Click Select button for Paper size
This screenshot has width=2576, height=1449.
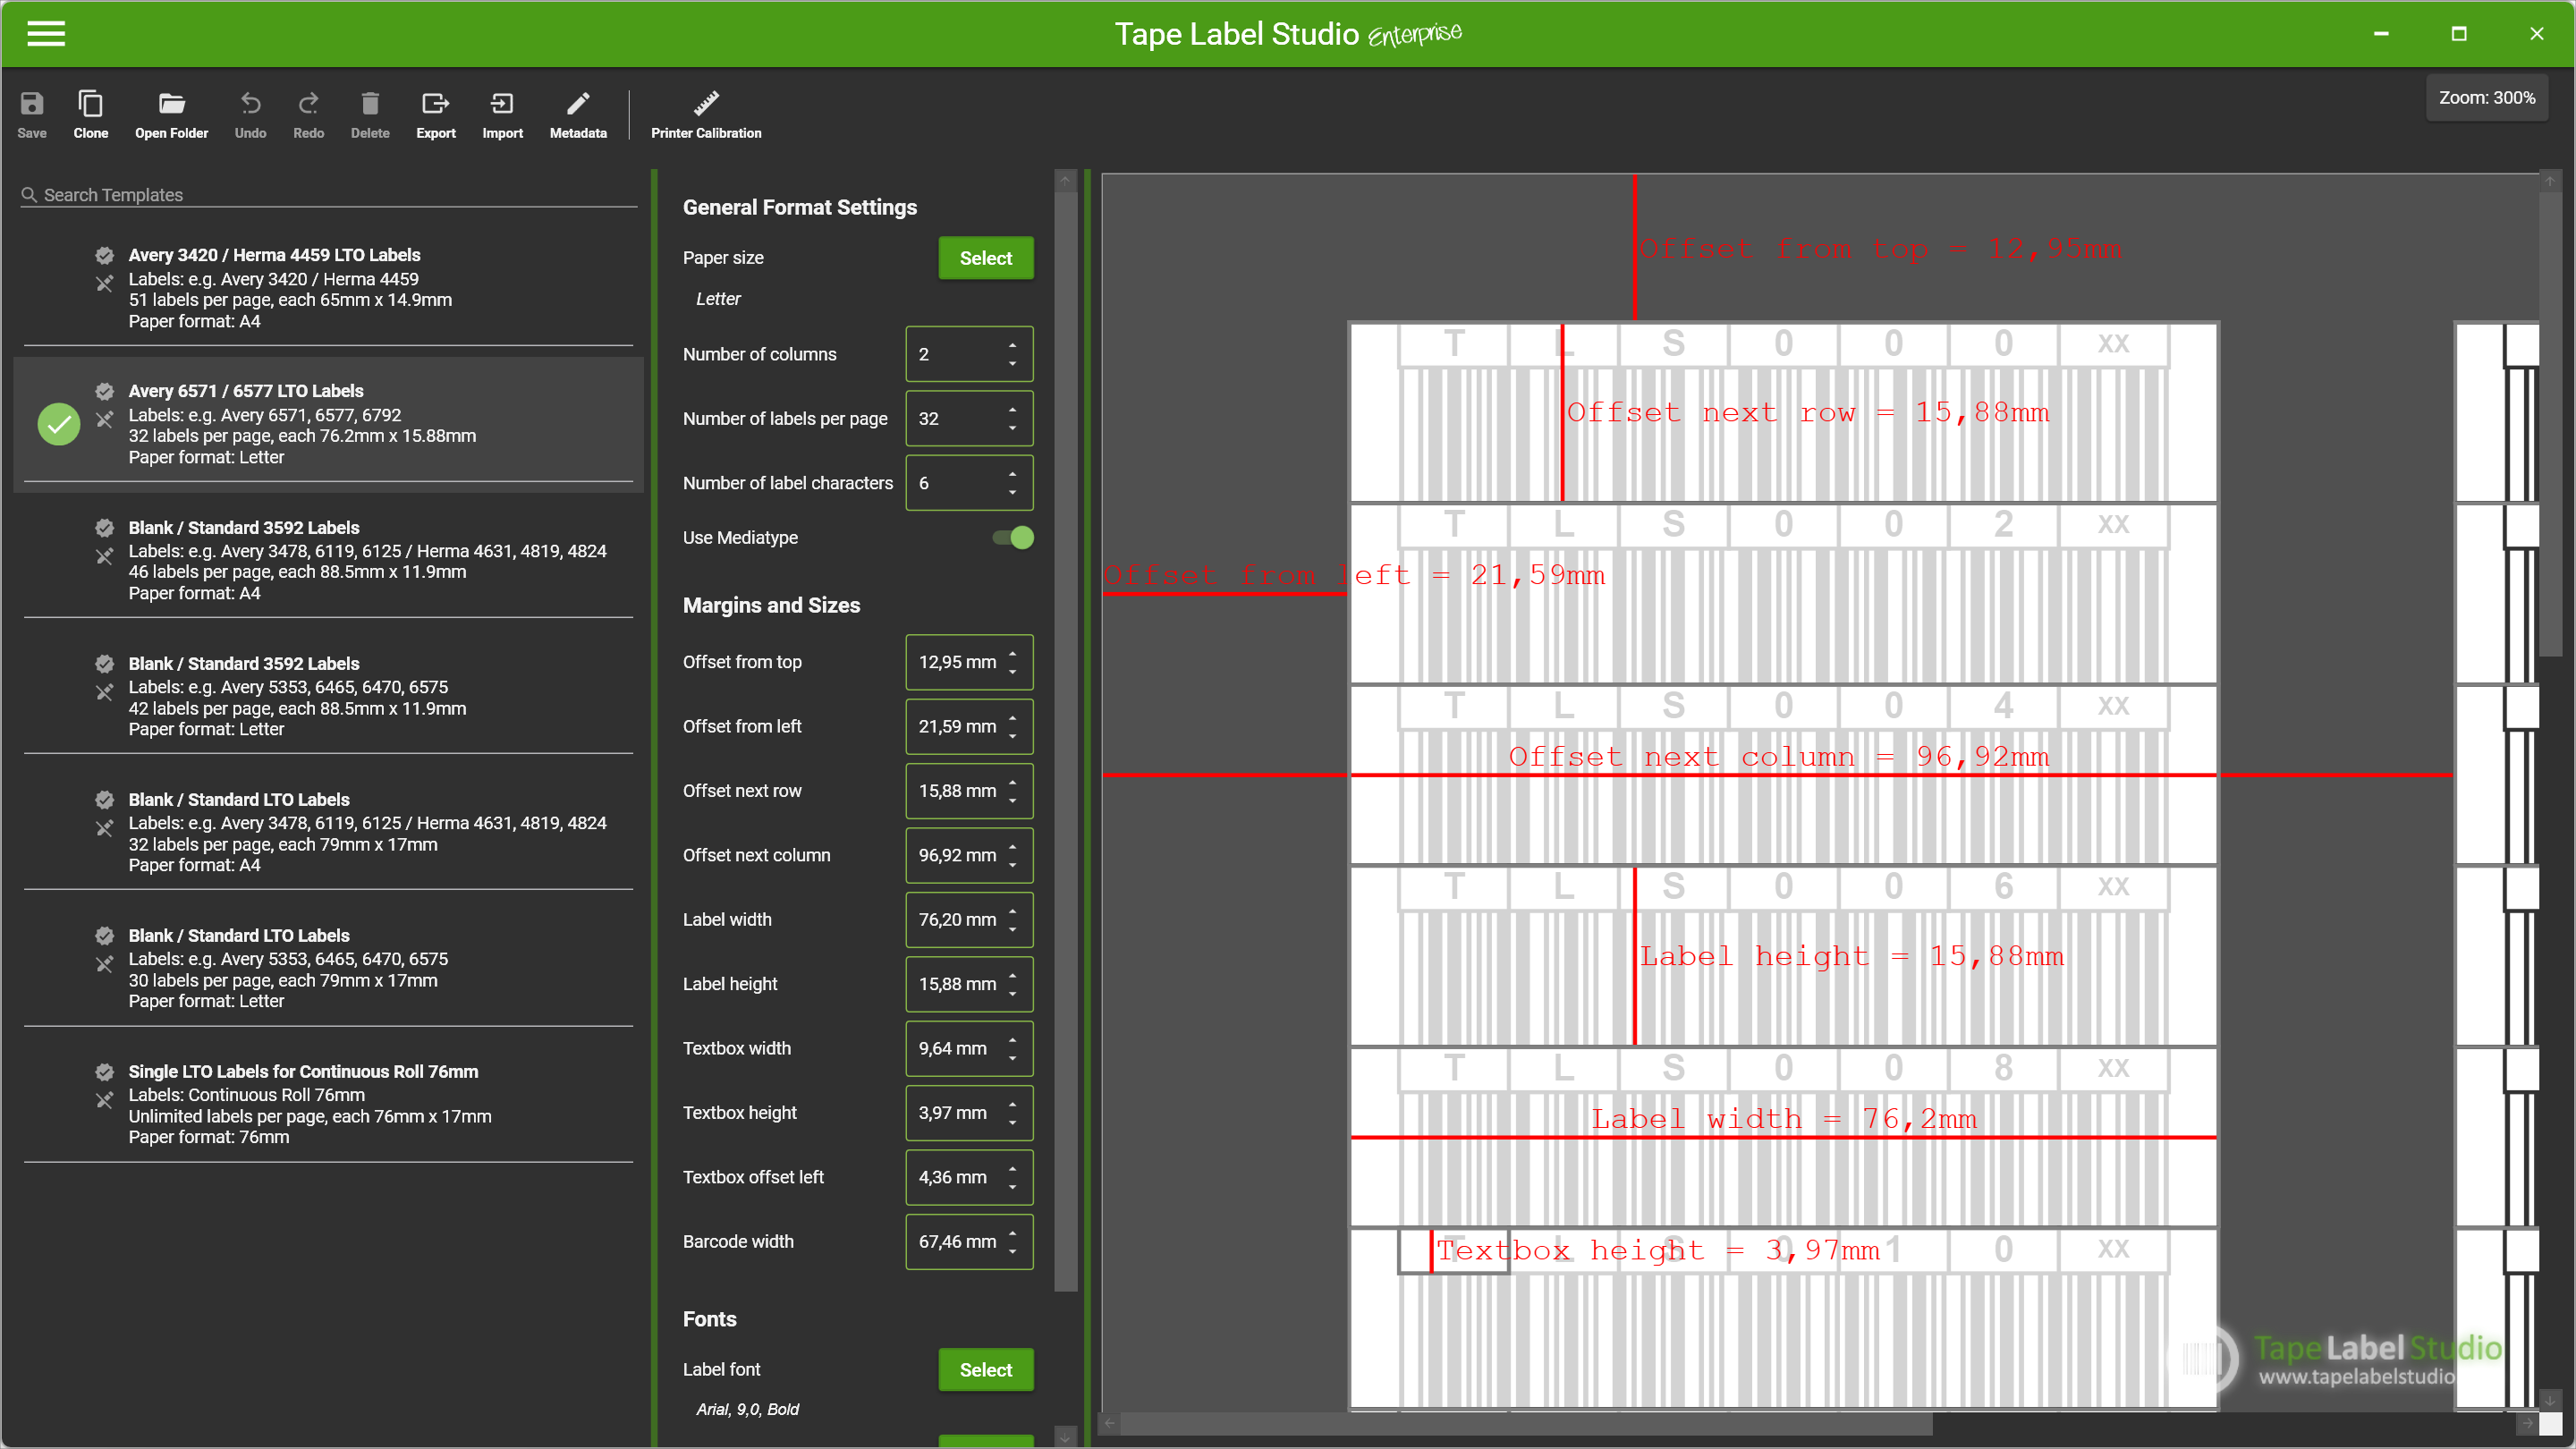(986, 258)
